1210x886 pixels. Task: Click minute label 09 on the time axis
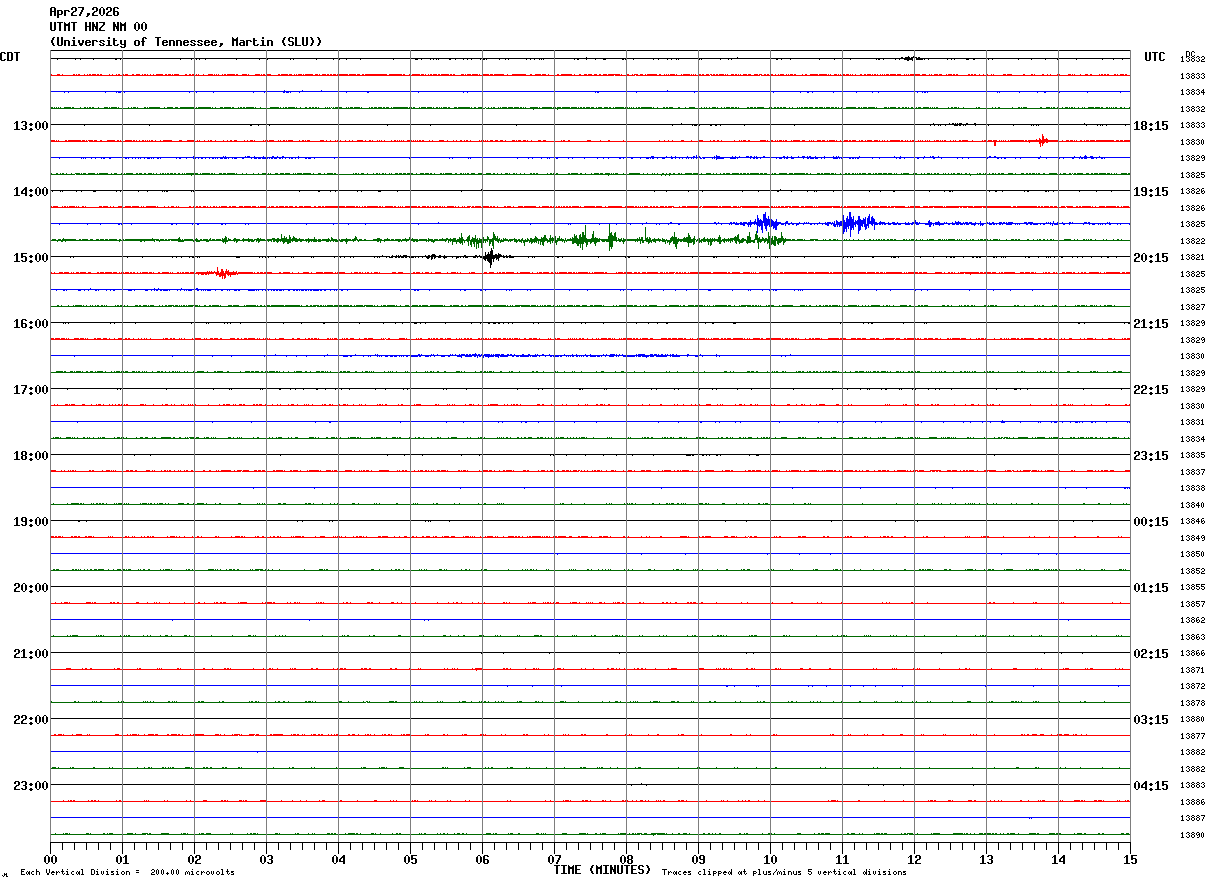(698, 859)
